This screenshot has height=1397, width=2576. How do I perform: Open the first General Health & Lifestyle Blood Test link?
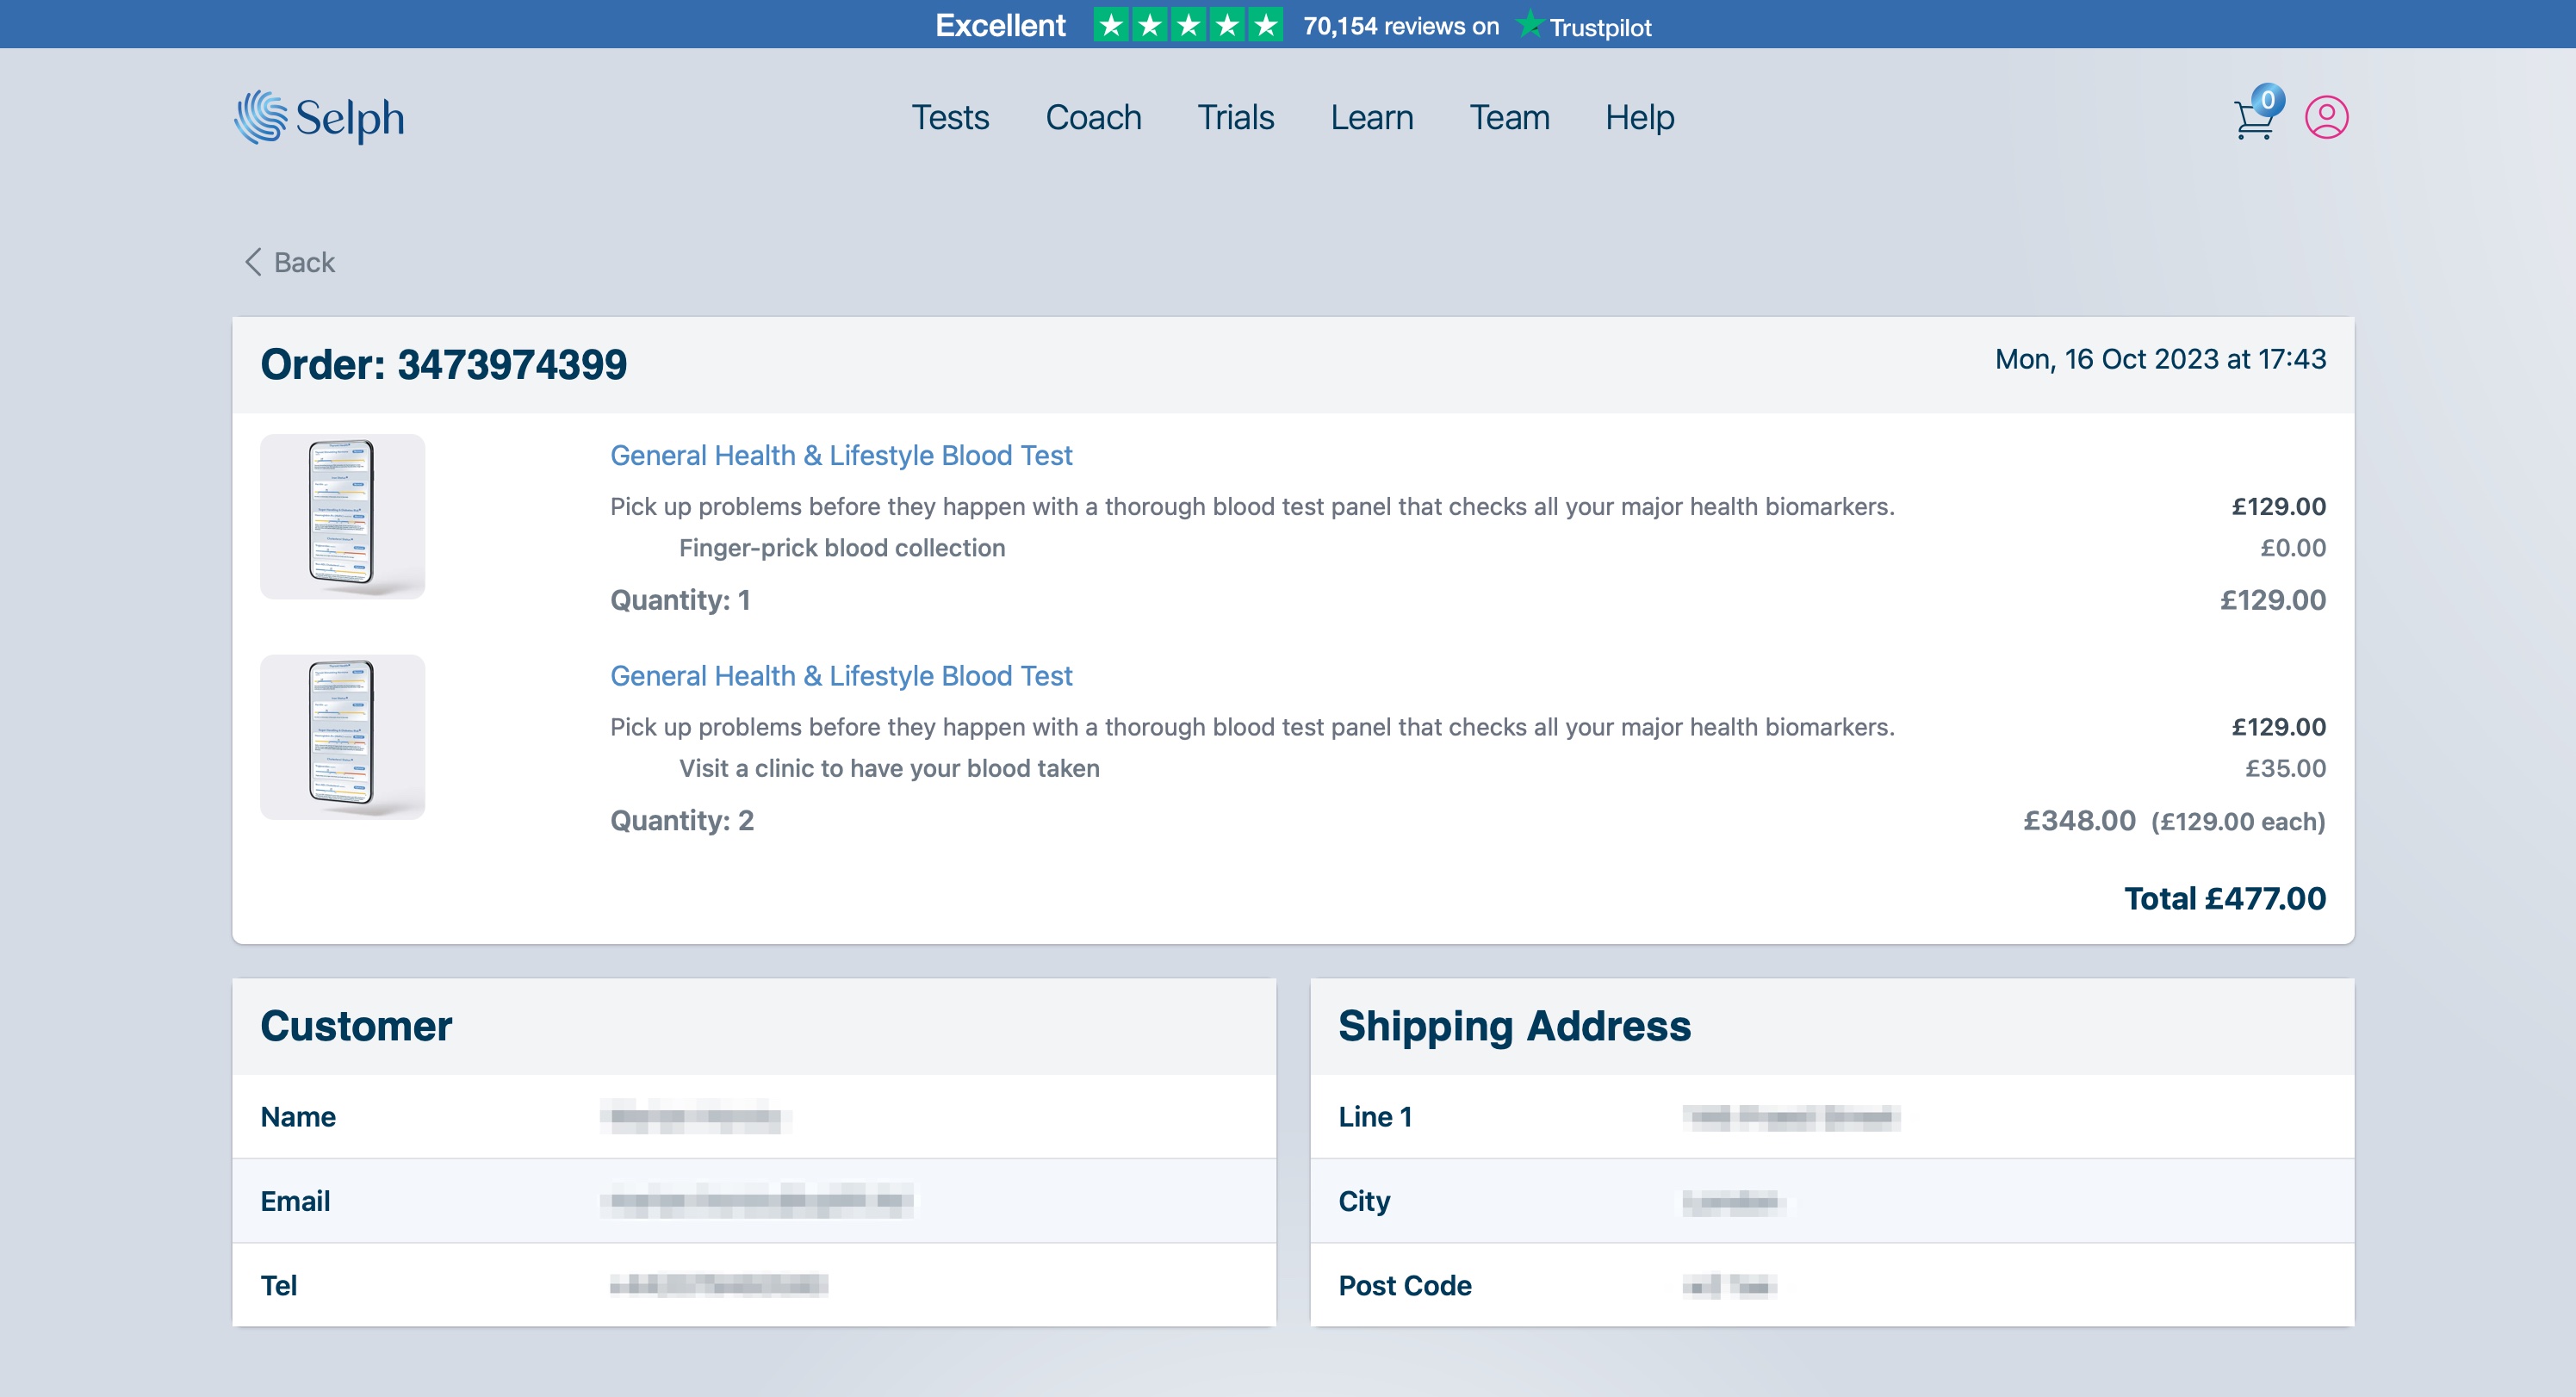840,455
